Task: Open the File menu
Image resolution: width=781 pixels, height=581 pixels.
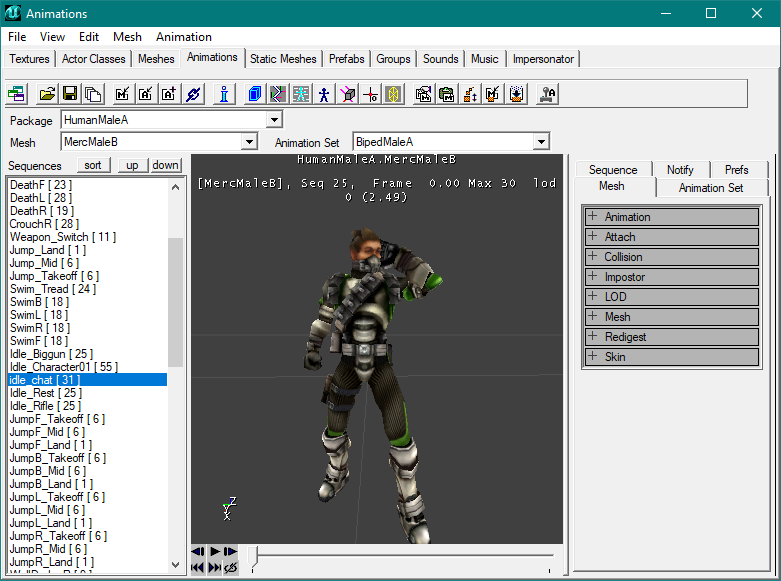Action: pyautogui.click(x=17, y=37)
